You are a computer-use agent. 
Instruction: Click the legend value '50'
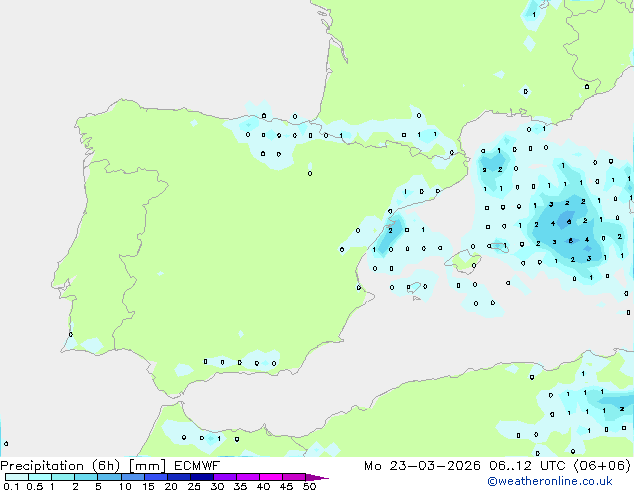309,486
